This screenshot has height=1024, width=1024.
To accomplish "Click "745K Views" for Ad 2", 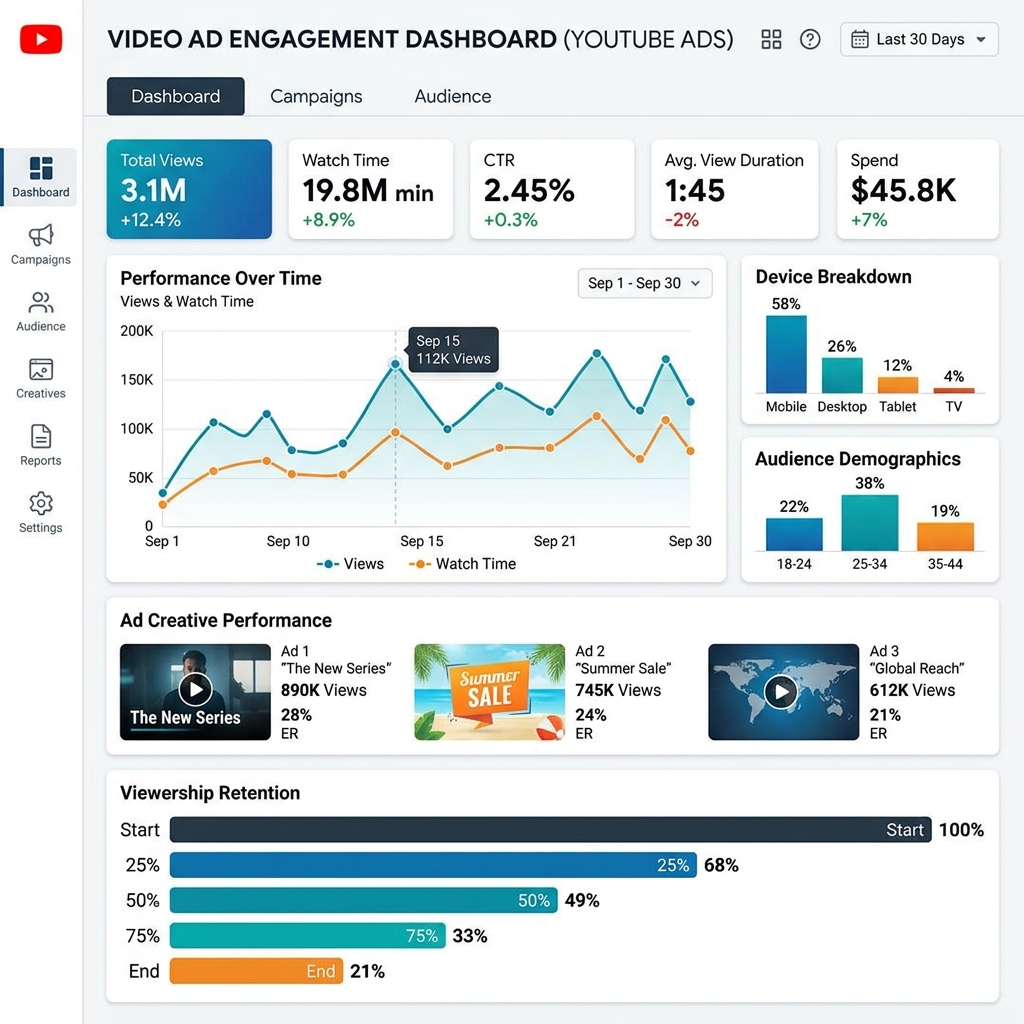I will click(x=618, y=690).
